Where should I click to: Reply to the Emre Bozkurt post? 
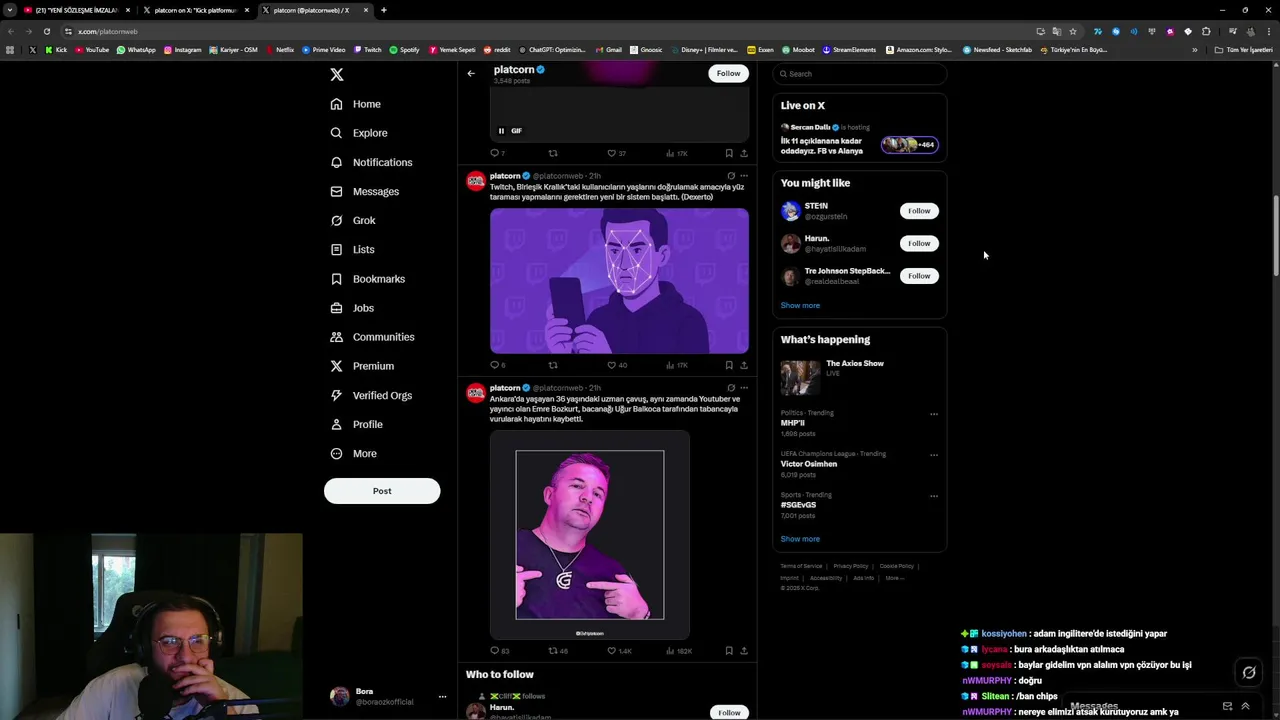pyautogui.click(x=499, y=651)
